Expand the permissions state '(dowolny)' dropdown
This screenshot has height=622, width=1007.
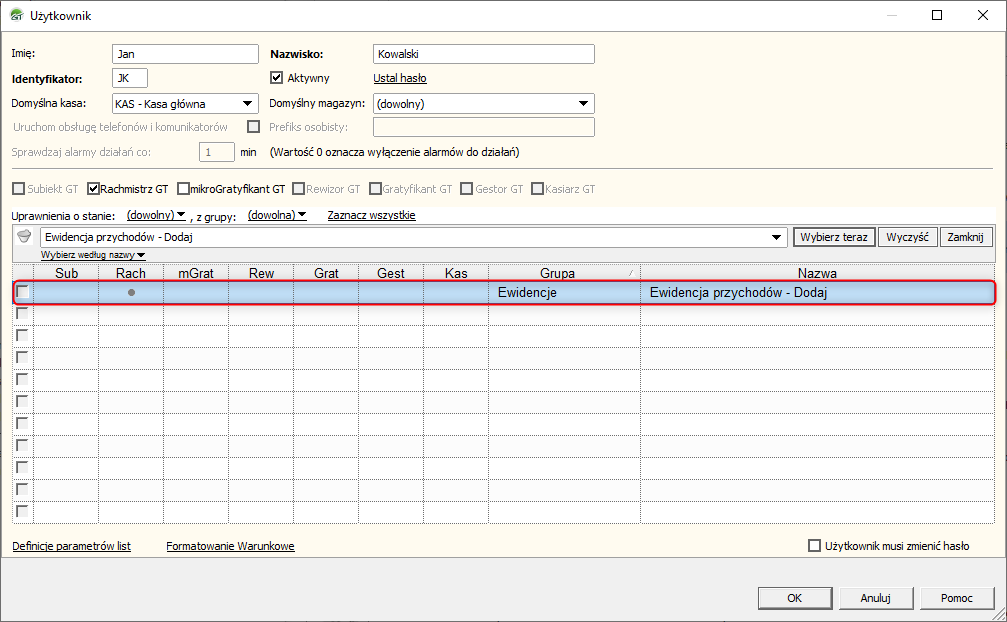(156, 215)
